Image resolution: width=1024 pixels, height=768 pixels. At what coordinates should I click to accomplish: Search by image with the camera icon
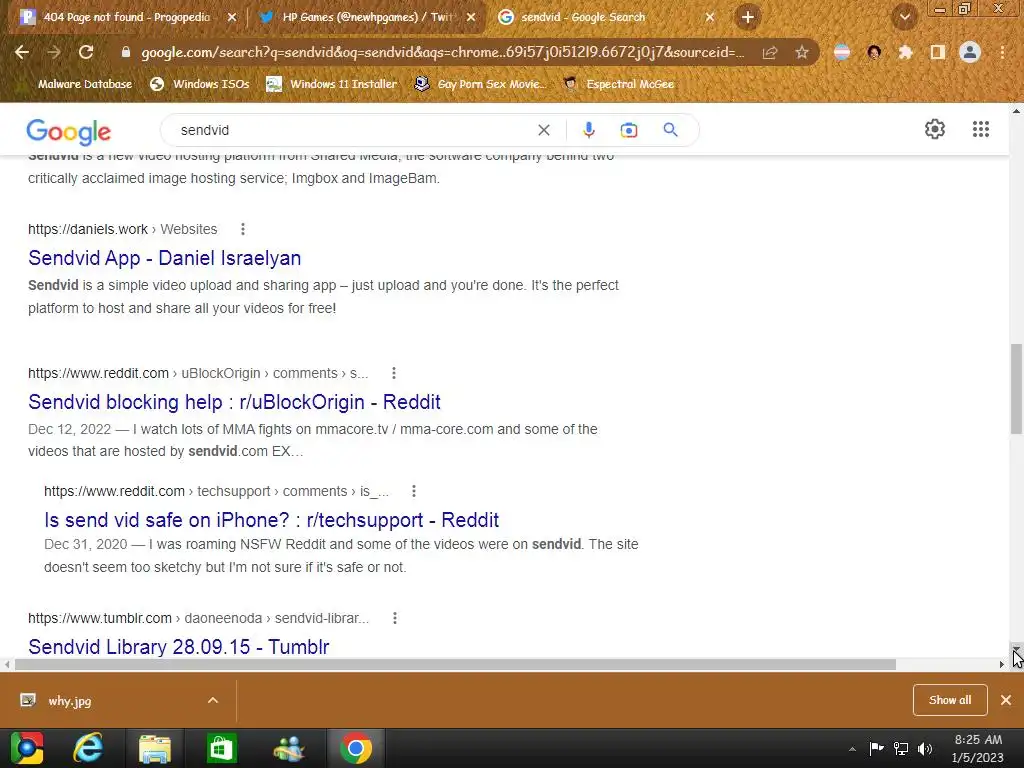tap(629, 130)
